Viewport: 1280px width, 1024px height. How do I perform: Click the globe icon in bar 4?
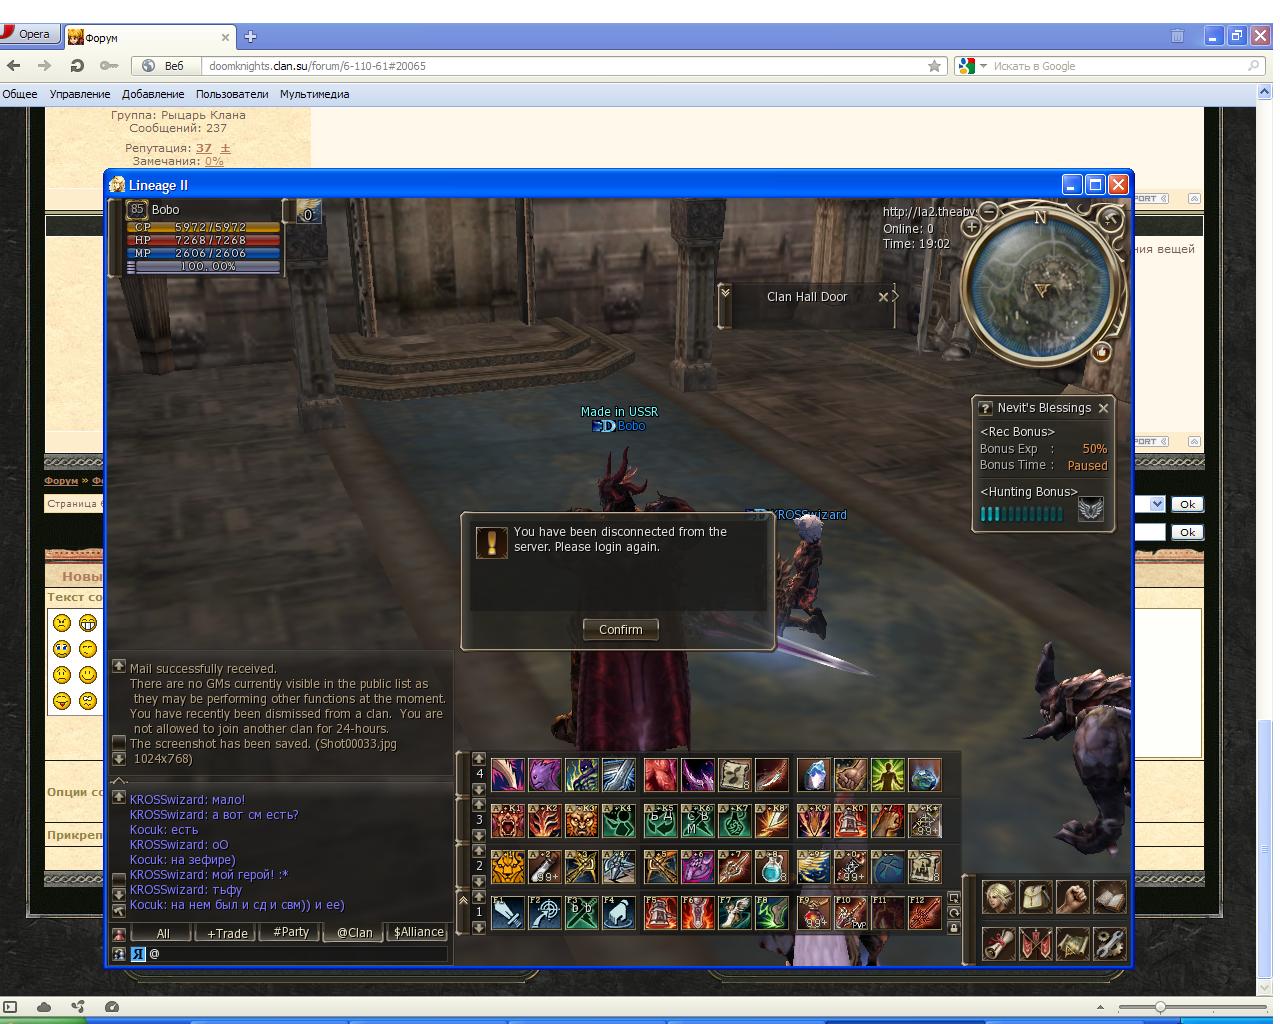pos(924,774)
